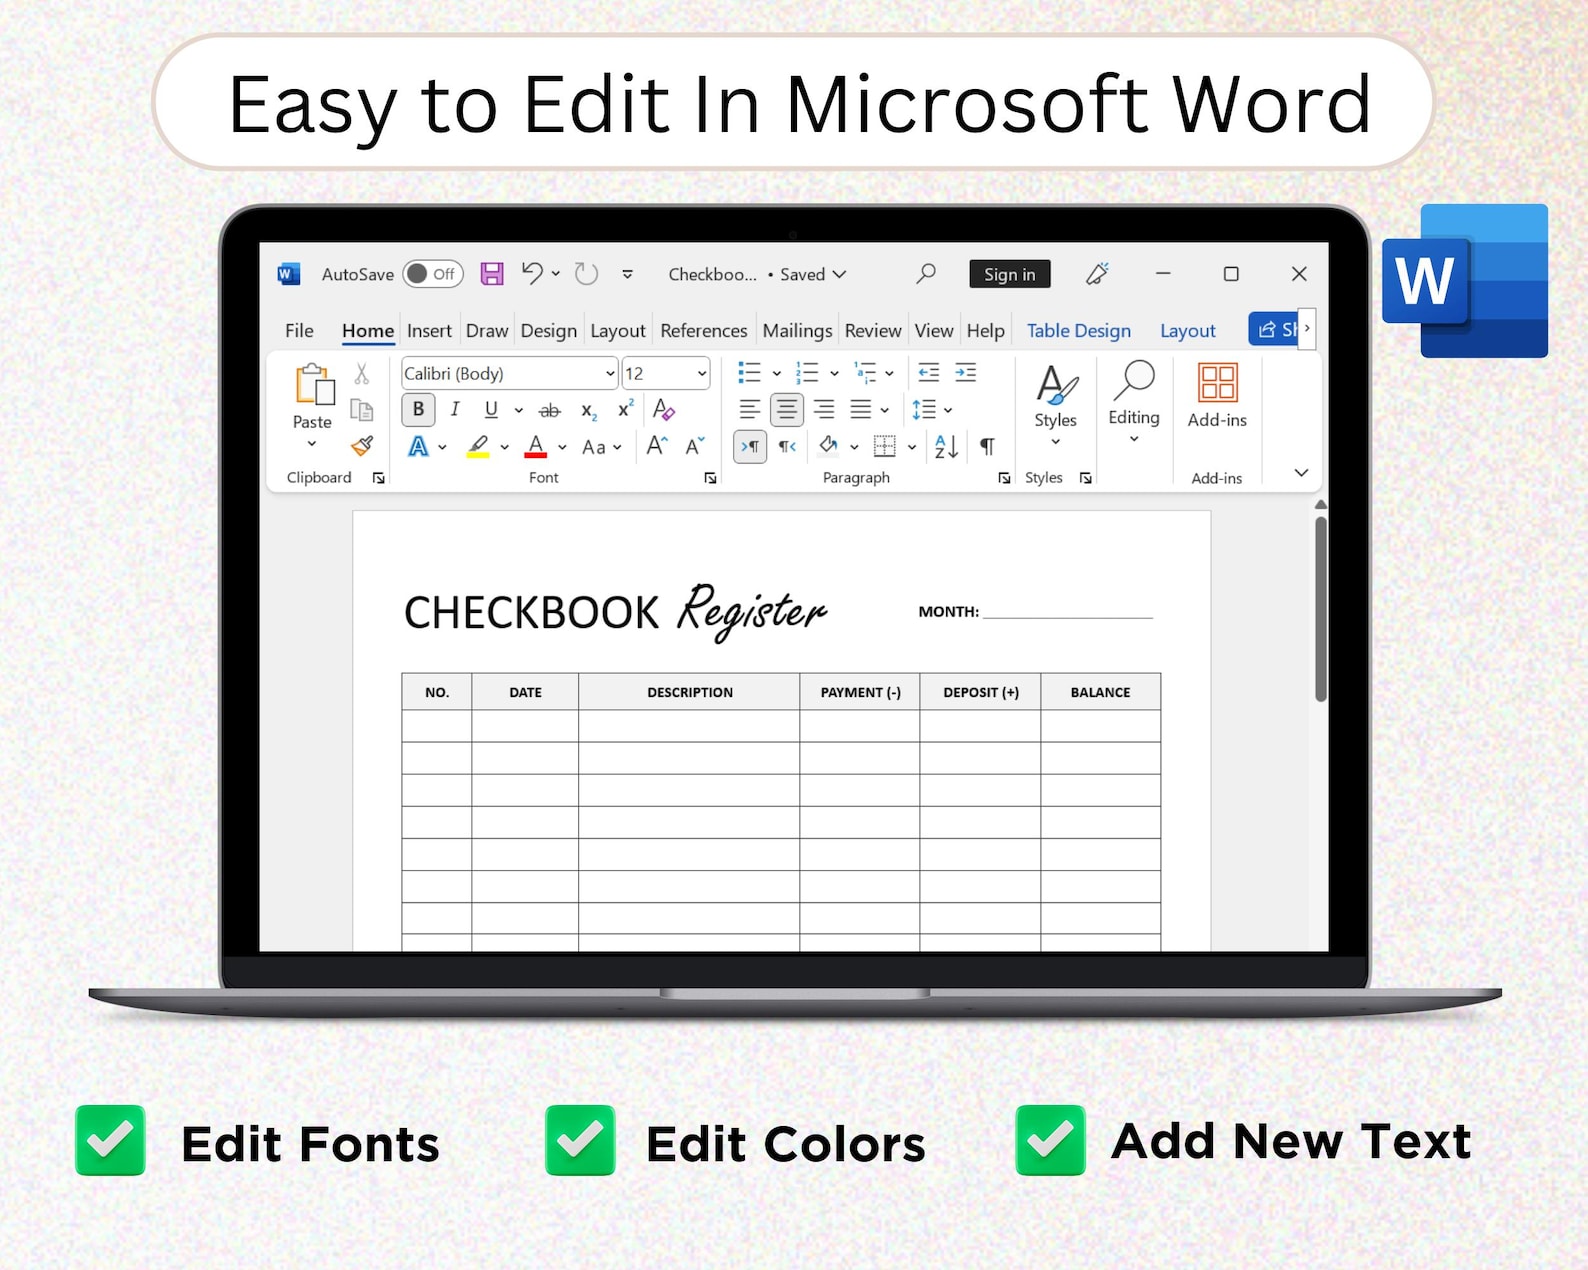Increase font size with grow icon
Image resolution: width=1588 pixels, height=1270 pixels.
pos(657,446)
